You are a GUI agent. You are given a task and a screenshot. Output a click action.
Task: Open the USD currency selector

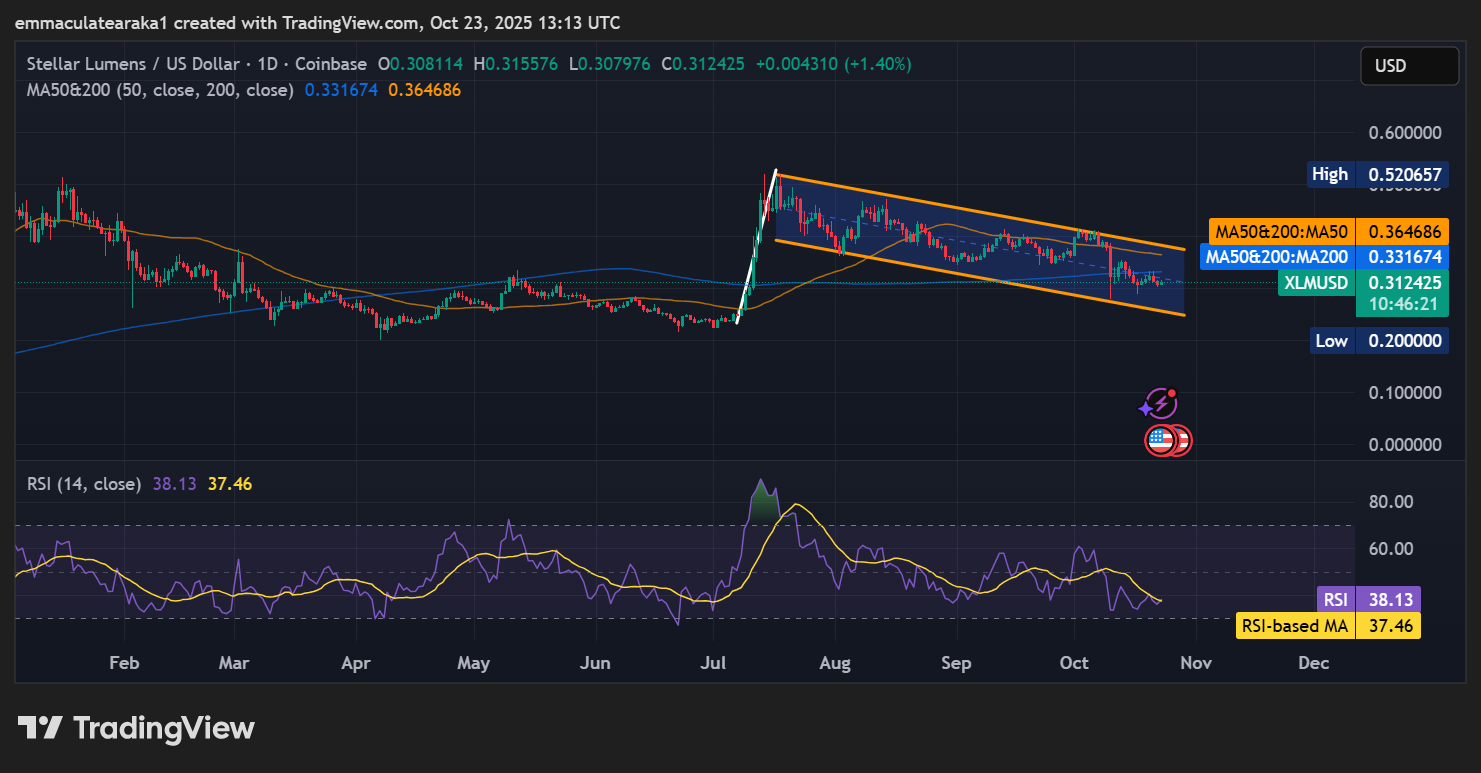pyautogui.click(x=1408, y=66)
